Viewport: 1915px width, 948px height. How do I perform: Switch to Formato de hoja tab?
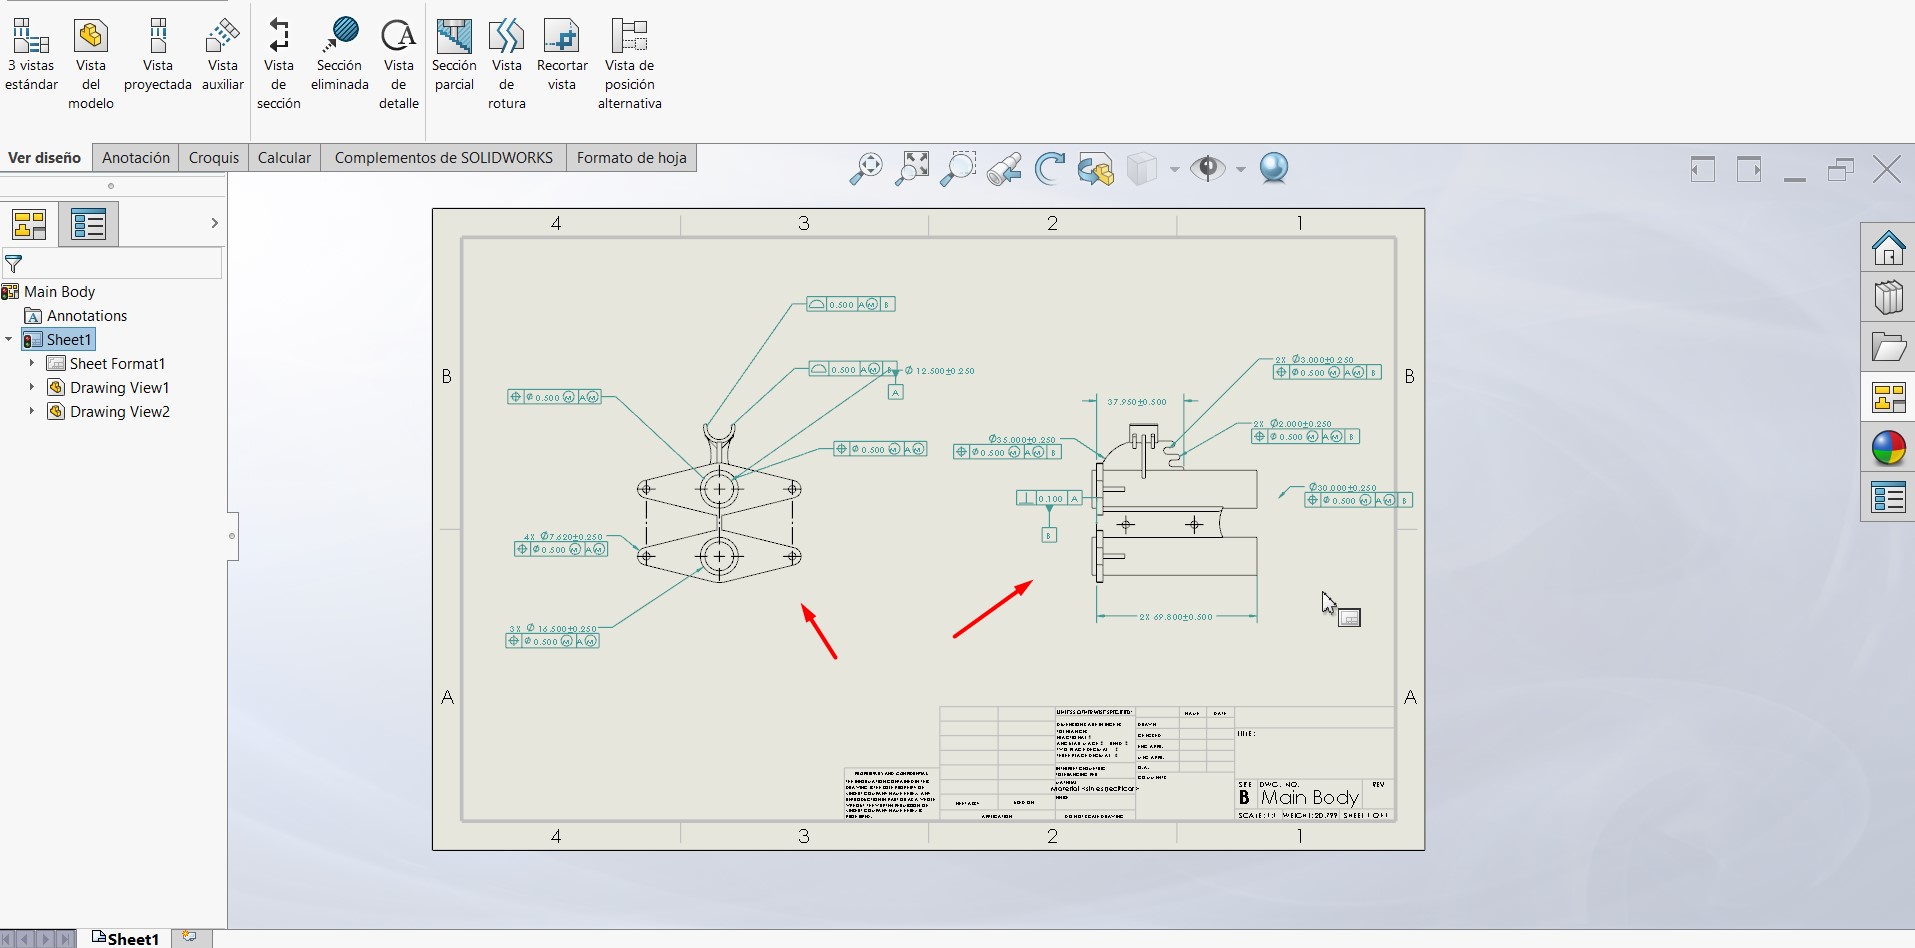[x=632, y=158]
